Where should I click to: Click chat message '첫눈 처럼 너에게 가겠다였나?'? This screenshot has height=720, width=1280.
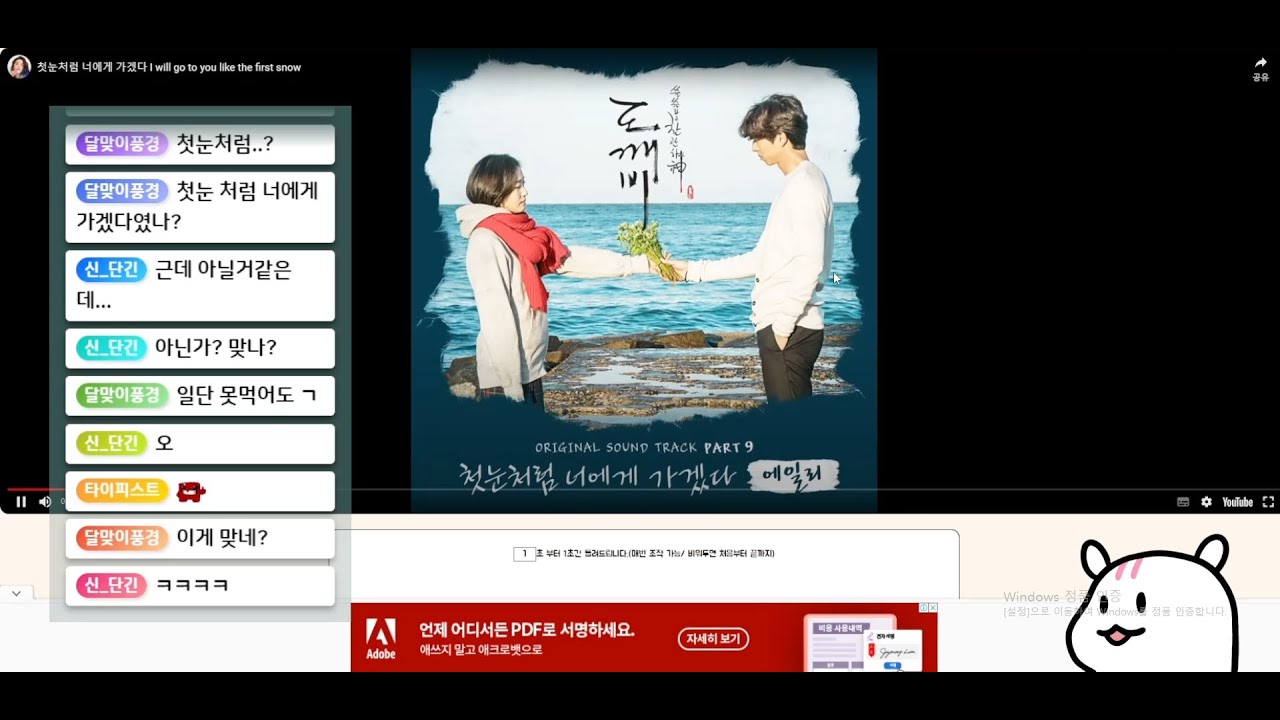pos(200,207)
